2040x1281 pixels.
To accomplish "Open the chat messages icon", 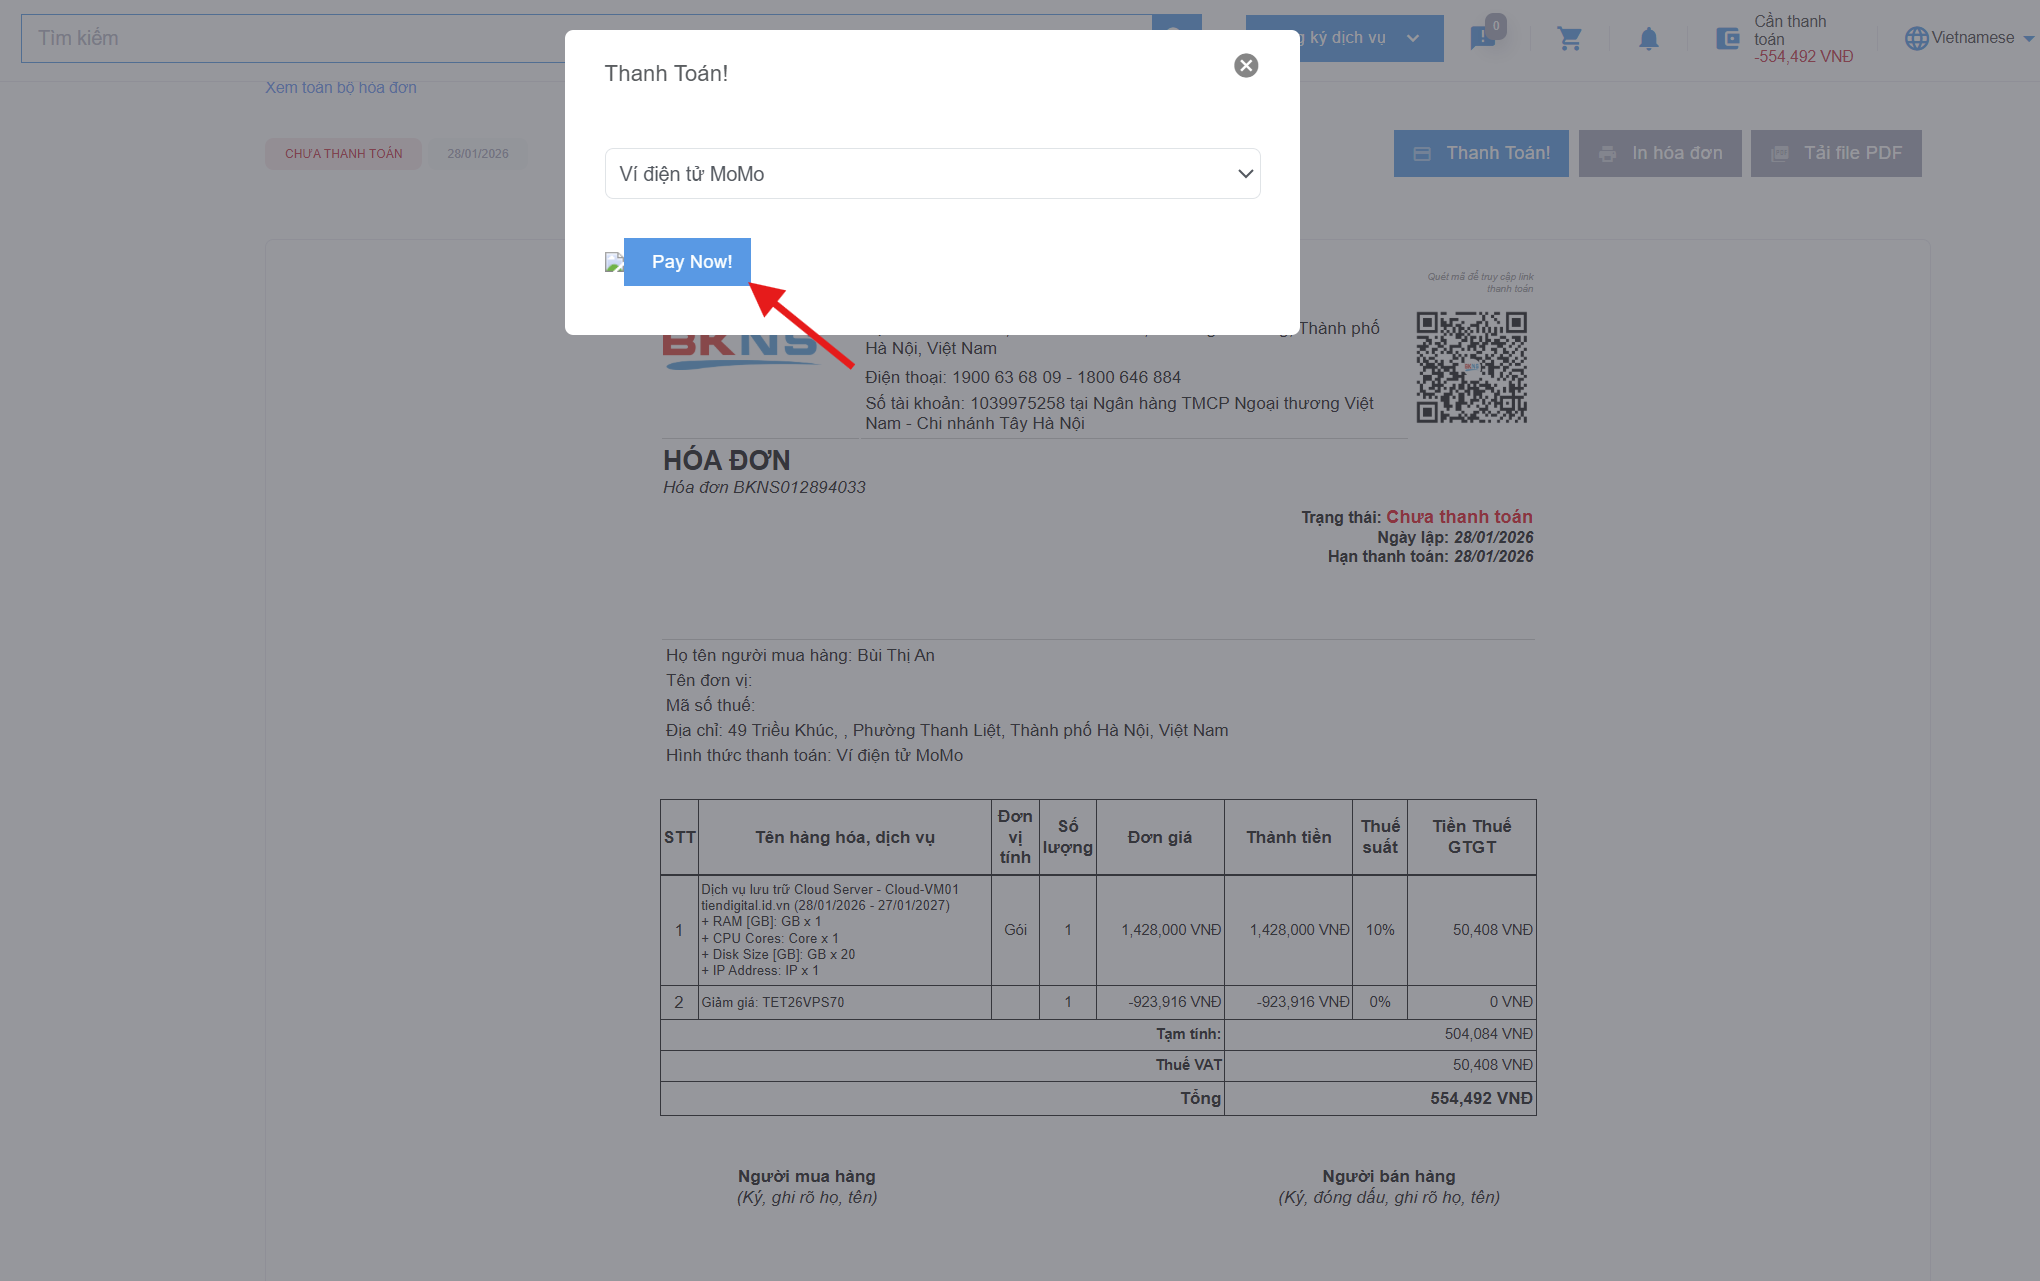I will [1483, 39].
